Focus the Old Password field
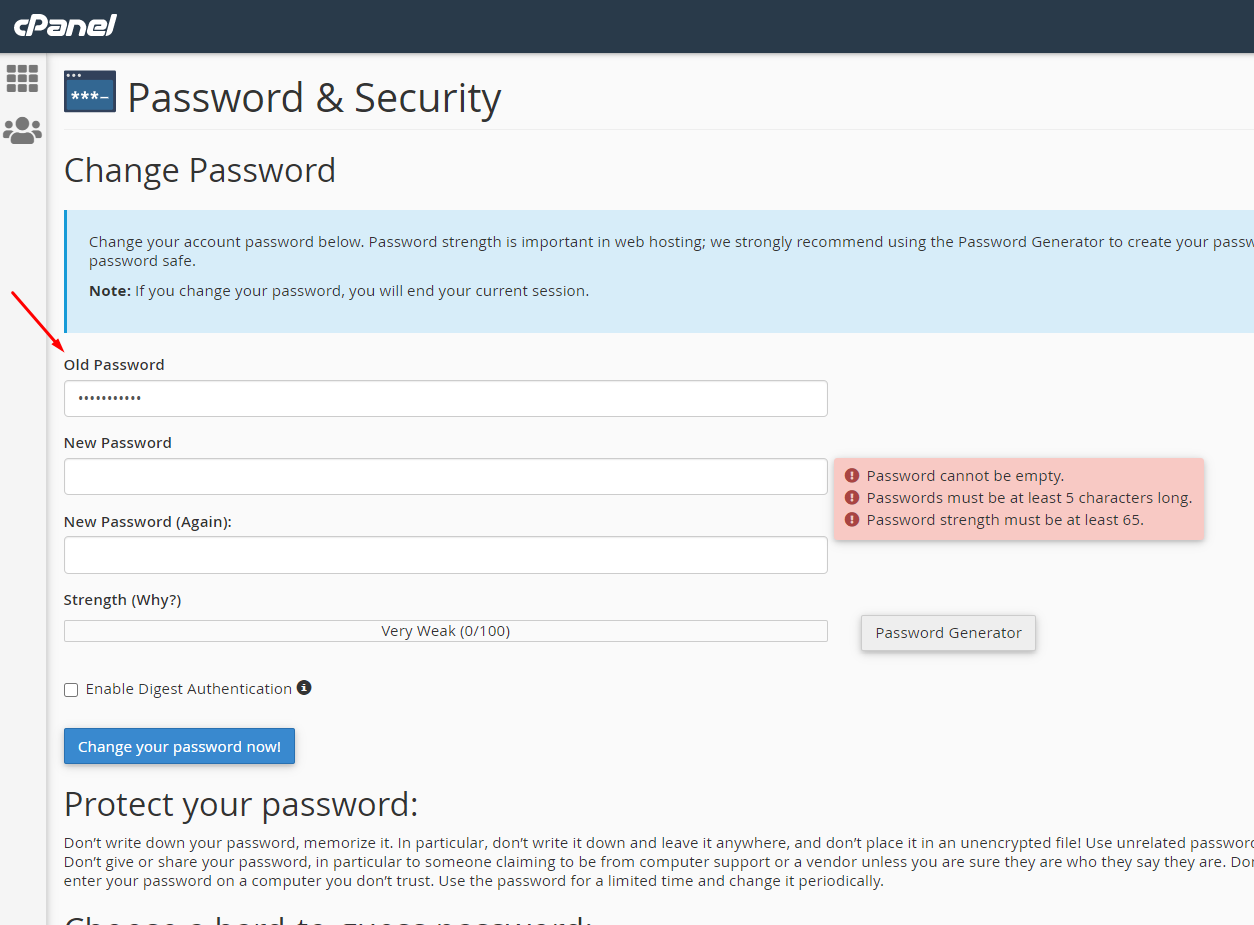The height and width of the screenshot is (925, 1254). coord(445,398)
